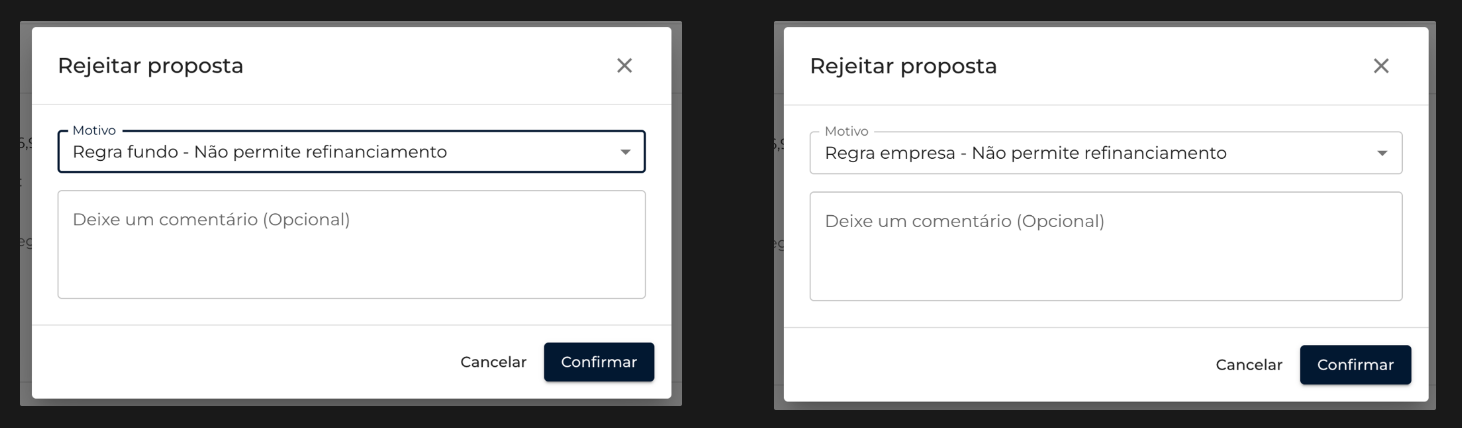Close the dialog with Regra fundo selected
The width and height of the screenshot is (1462, 428).
point(624,66)
